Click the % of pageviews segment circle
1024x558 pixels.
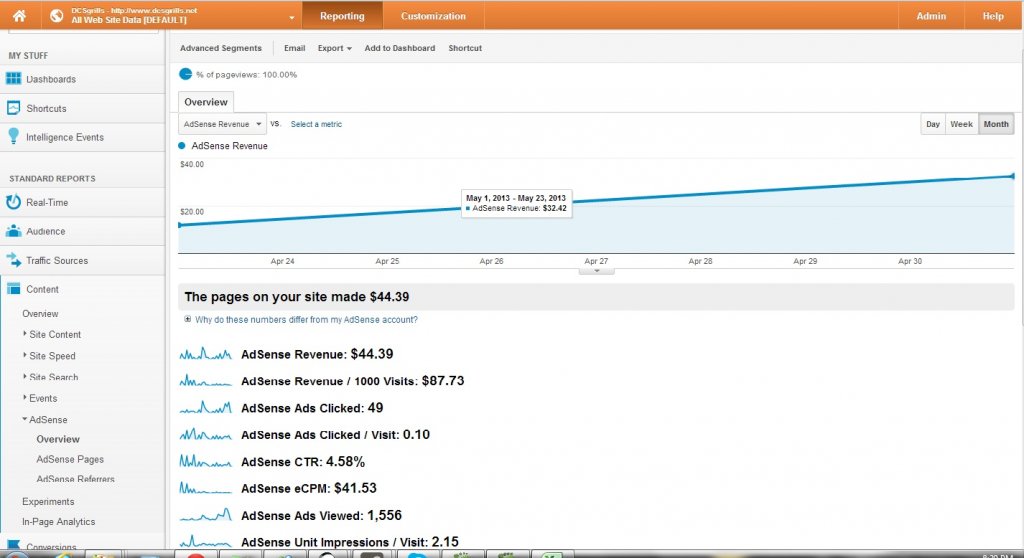point(185,74)
